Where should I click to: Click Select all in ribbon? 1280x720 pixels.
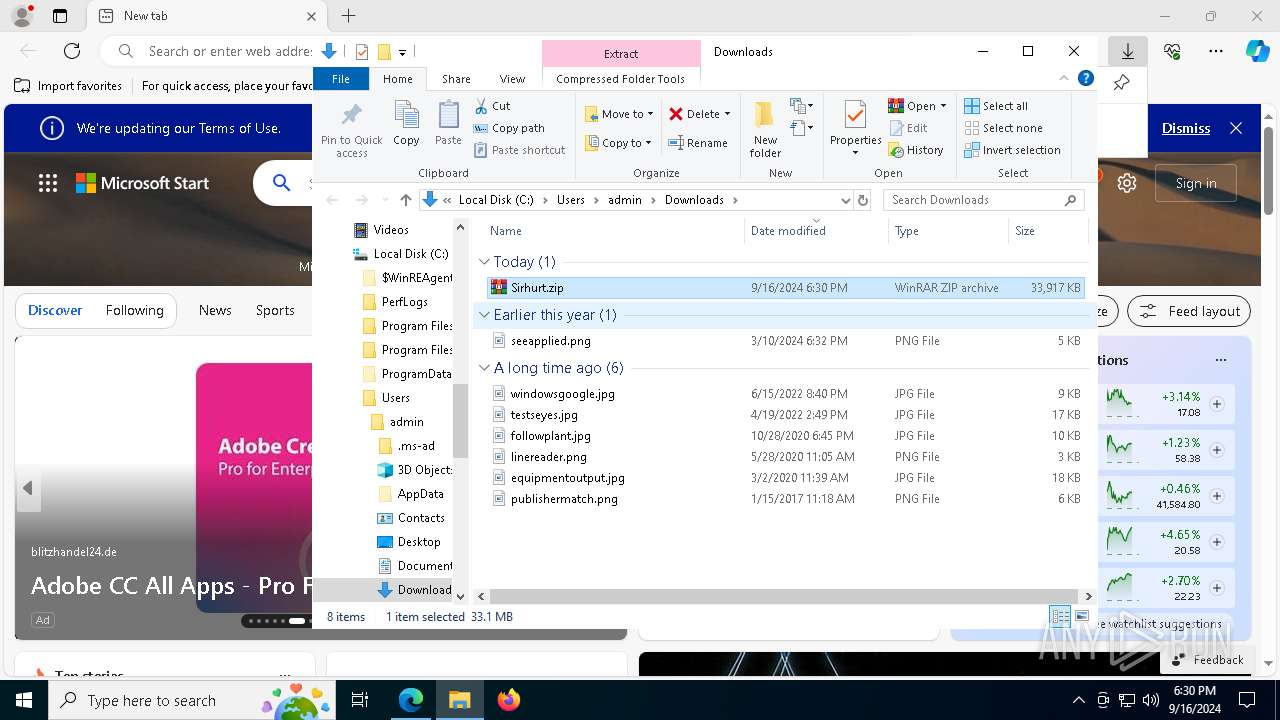(996, 106)
